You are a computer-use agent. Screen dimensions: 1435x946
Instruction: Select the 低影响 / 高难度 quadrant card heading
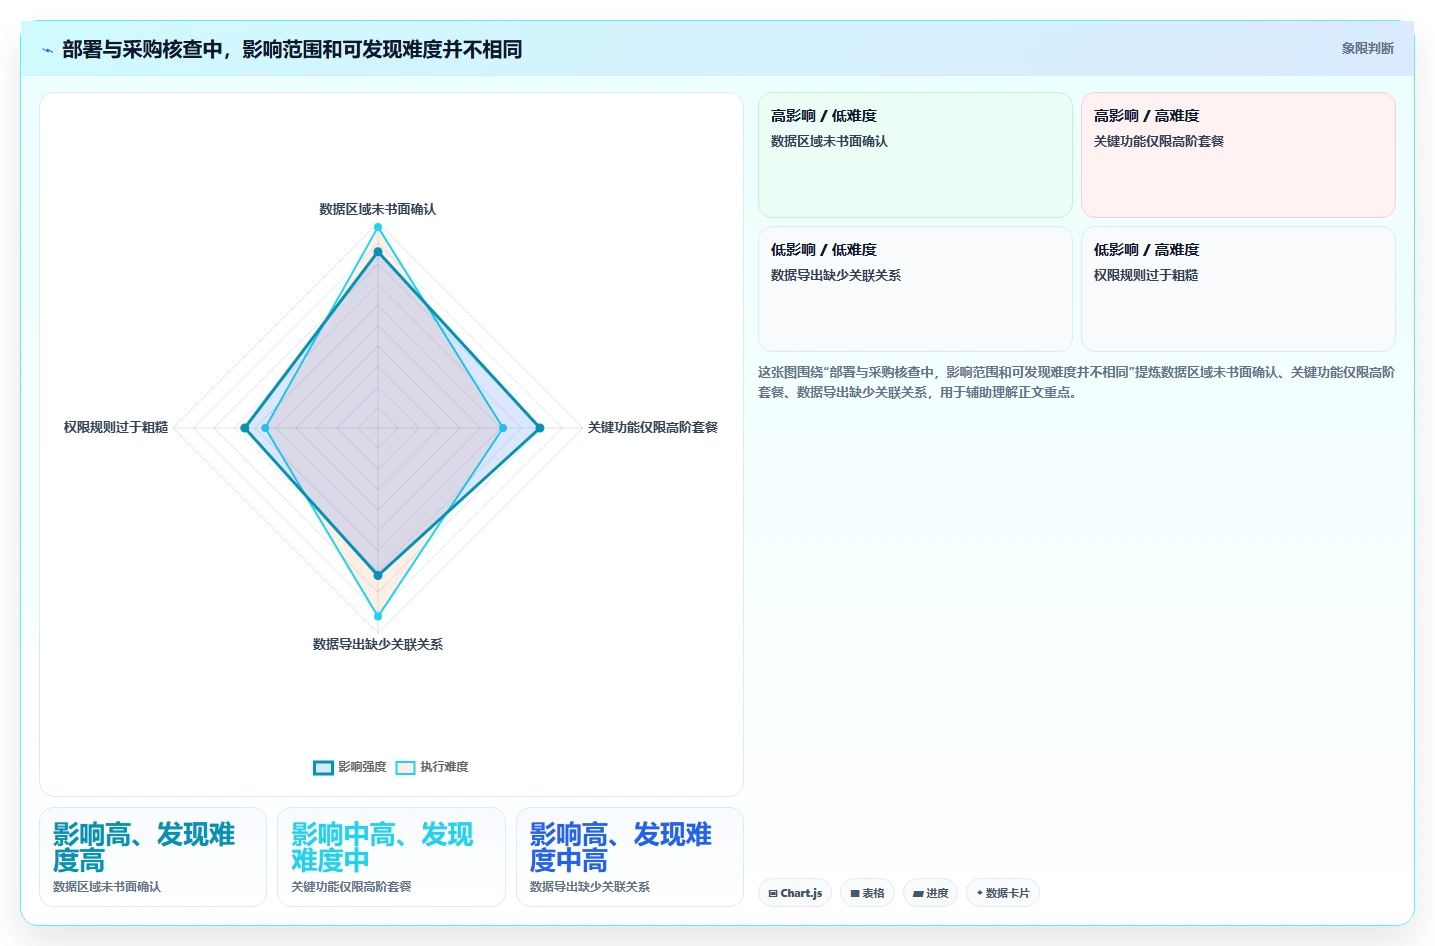pos(1146,250)
